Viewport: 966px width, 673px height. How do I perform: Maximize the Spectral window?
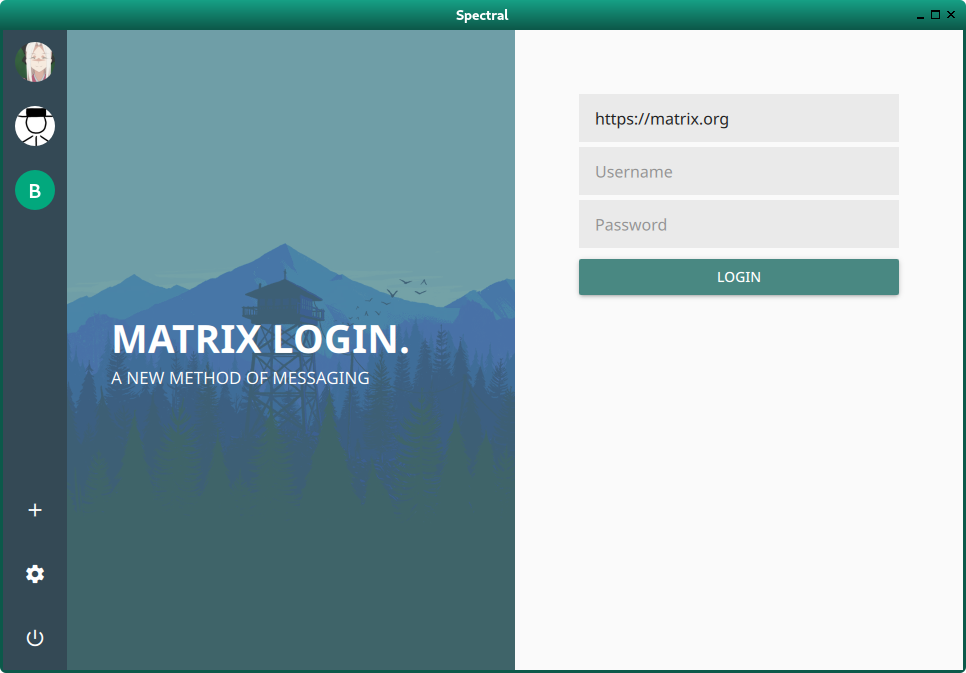[x=936, y=15]
